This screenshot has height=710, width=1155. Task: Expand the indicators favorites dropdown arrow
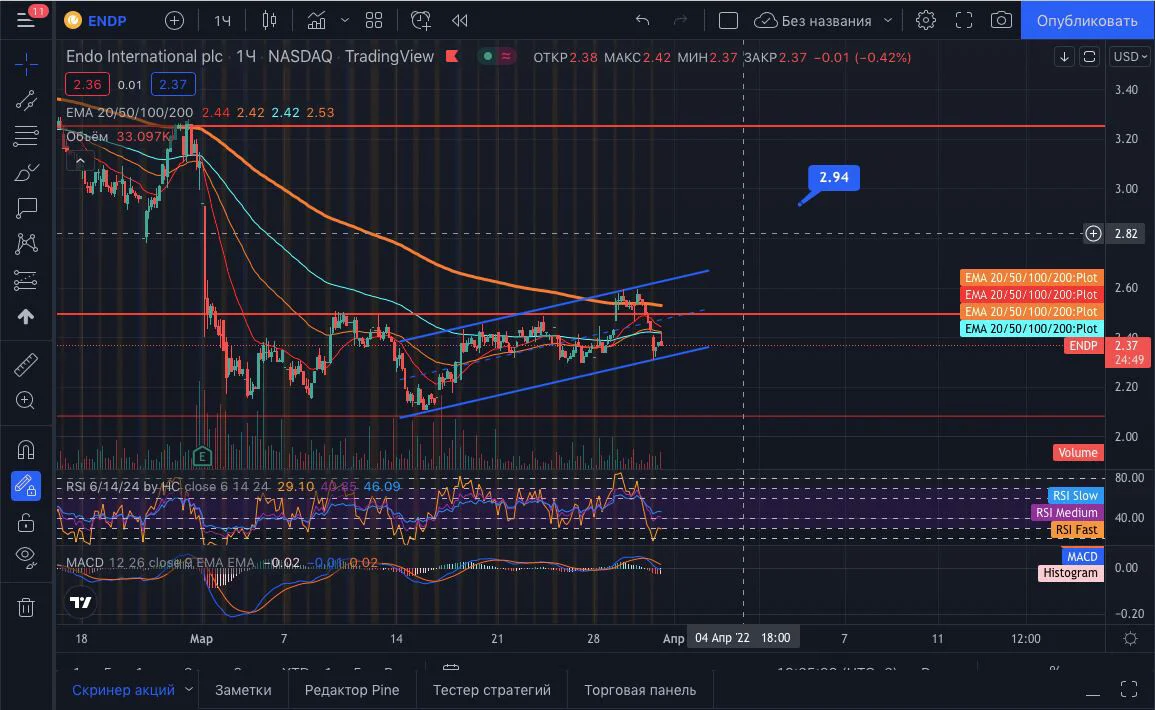coord(345,21)
